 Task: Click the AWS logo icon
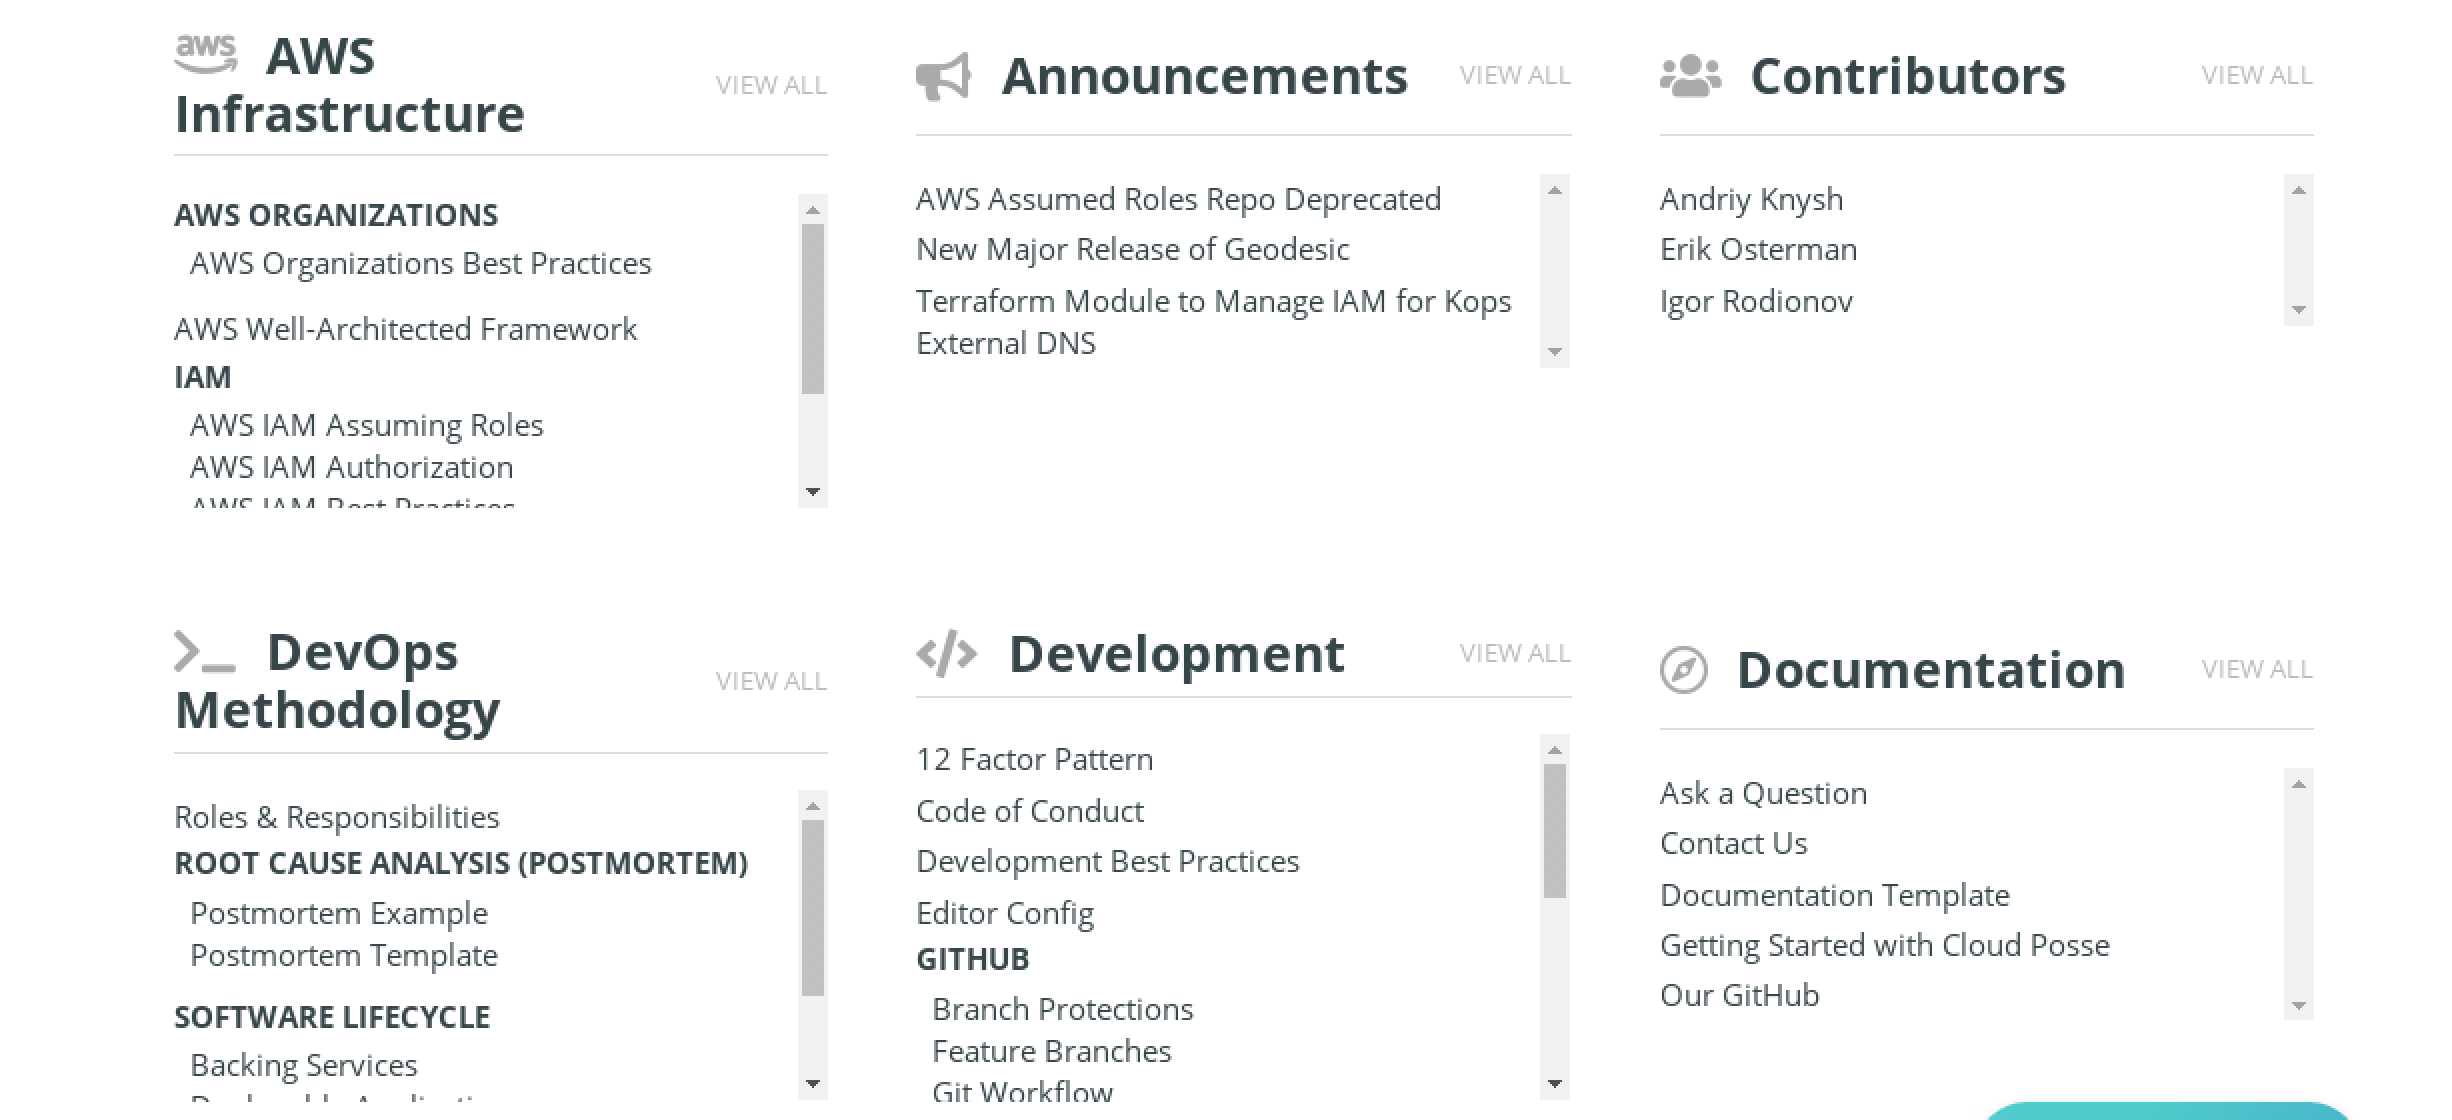click(207, 52)
